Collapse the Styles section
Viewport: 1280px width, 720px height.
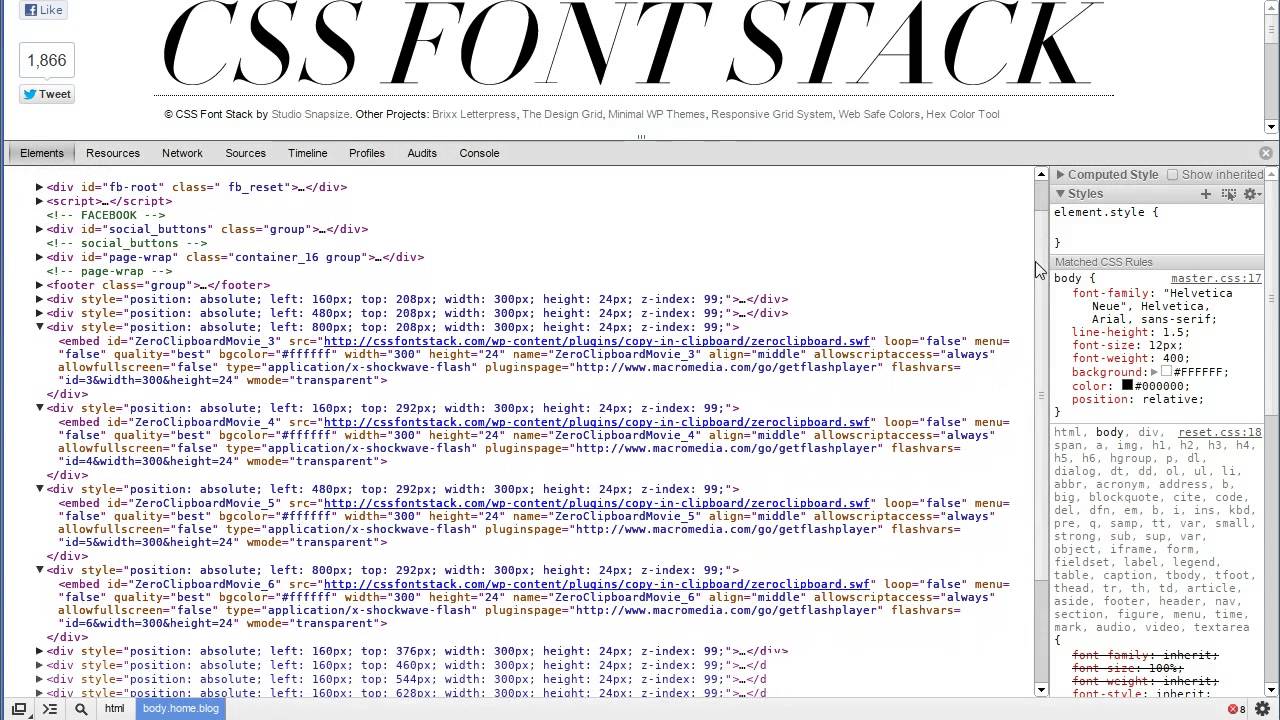[x=1060, y=194]
